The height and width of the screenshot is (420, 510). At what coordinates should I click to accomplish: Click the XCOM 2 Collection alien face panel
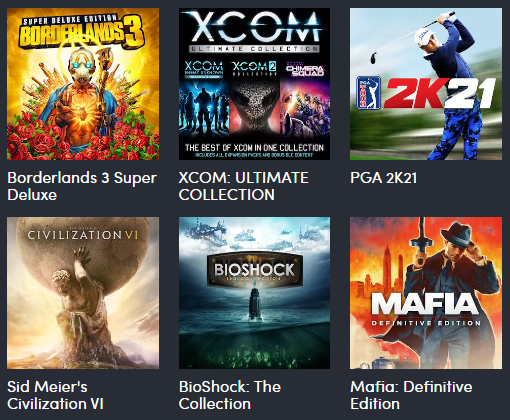255,100
